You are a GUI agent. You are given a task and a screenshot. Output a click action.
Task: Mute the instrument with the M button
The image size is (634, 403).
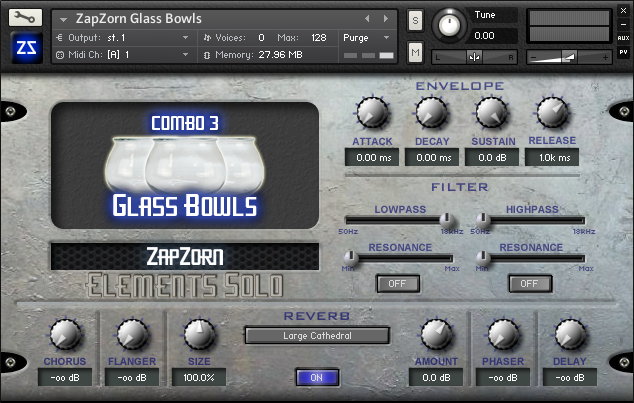pos(416,51)
